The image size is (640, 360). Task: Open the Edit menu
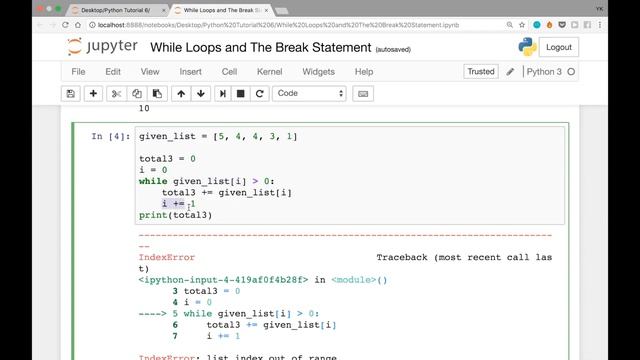click(x=113, y=72)
